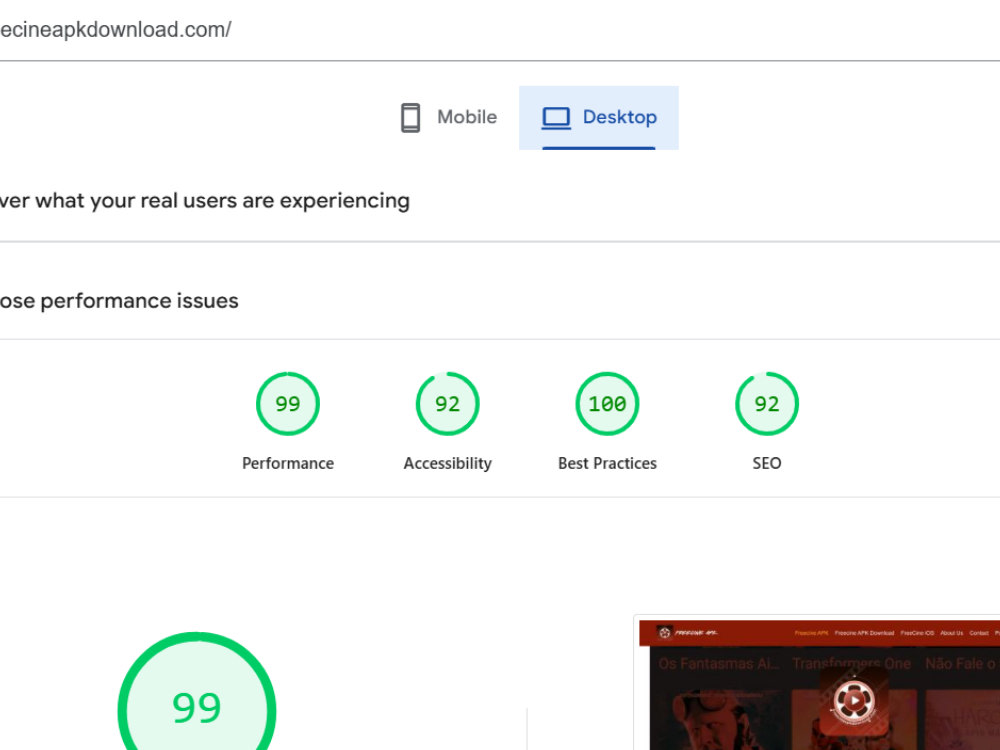This screenshot has width=1000, height=750.
Task: Open the SEO score gauge 92
Action: (767, 404)
